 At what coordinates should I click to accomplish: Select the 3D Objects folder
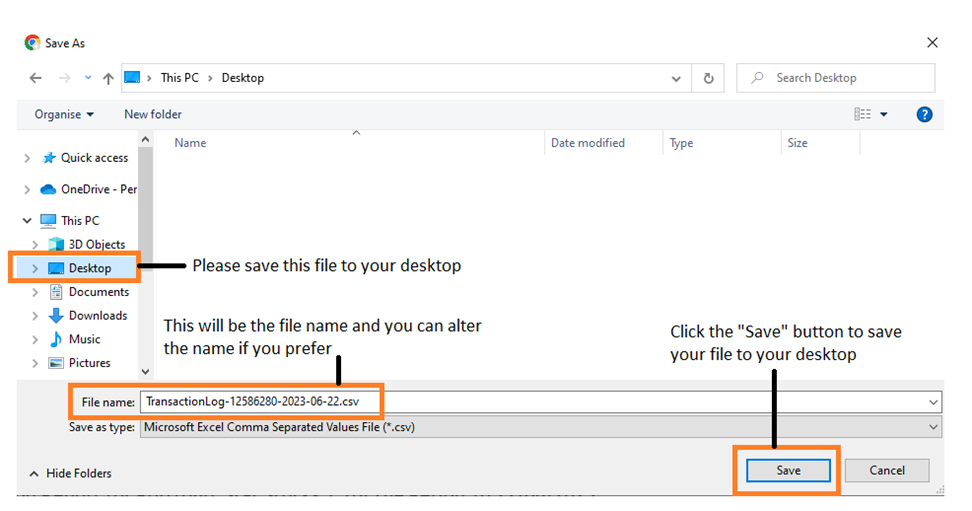point(96,244)
